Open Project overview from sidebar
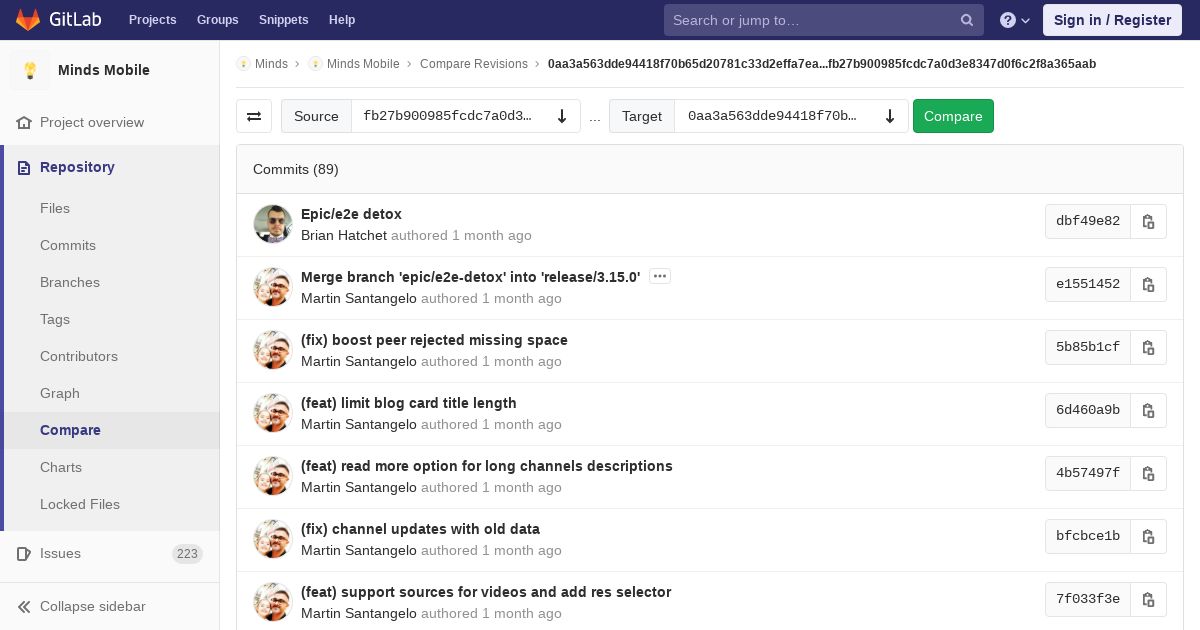This screenshot has width=1200, height=630. (x=92, y=122)
